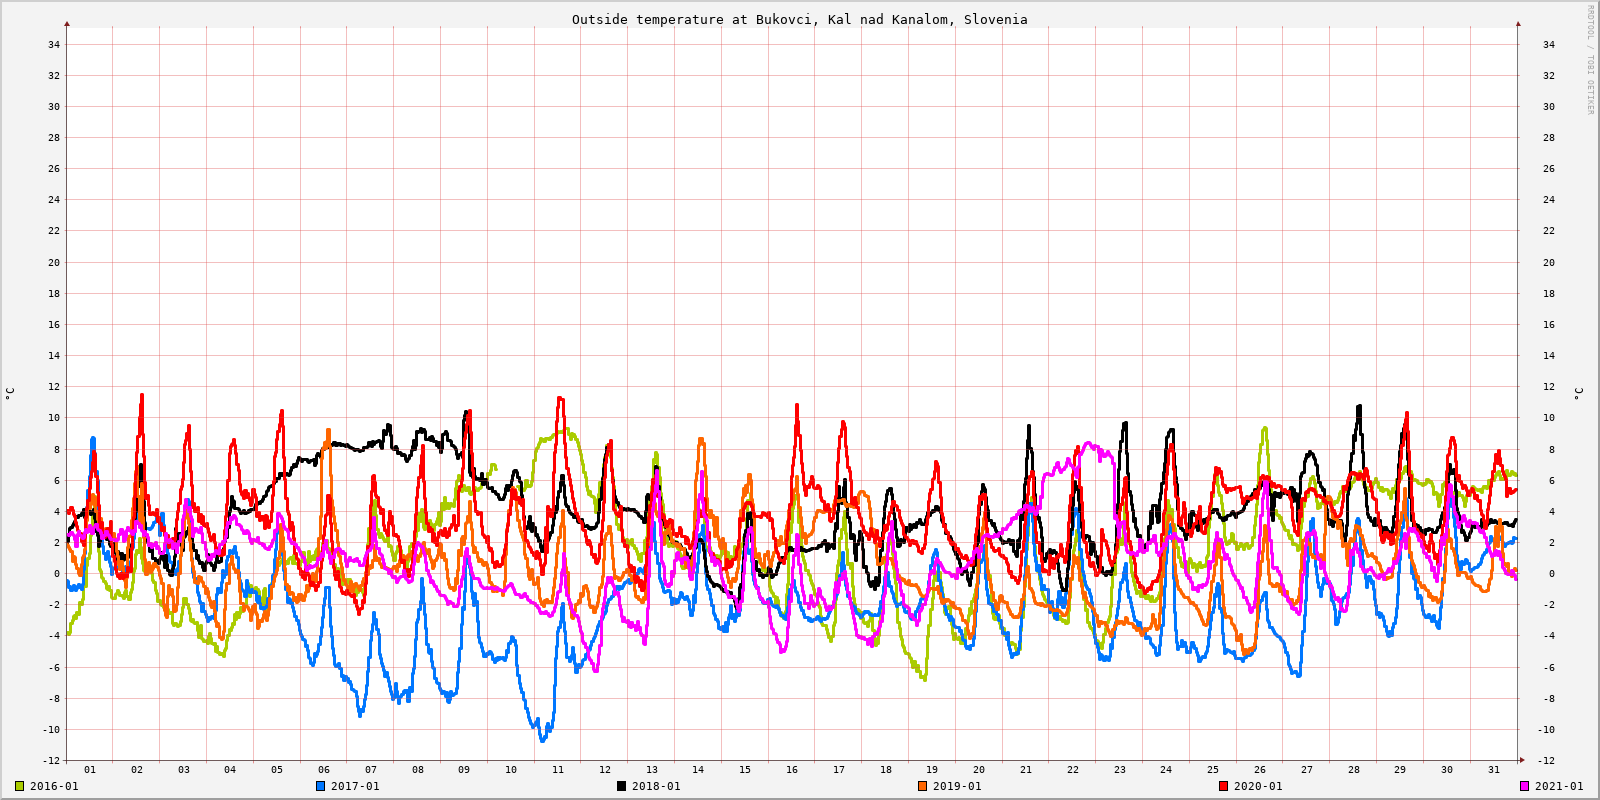Click the right y-axis arrow at top
This screenshot has width=1600, height=800.
[1518, 23]
